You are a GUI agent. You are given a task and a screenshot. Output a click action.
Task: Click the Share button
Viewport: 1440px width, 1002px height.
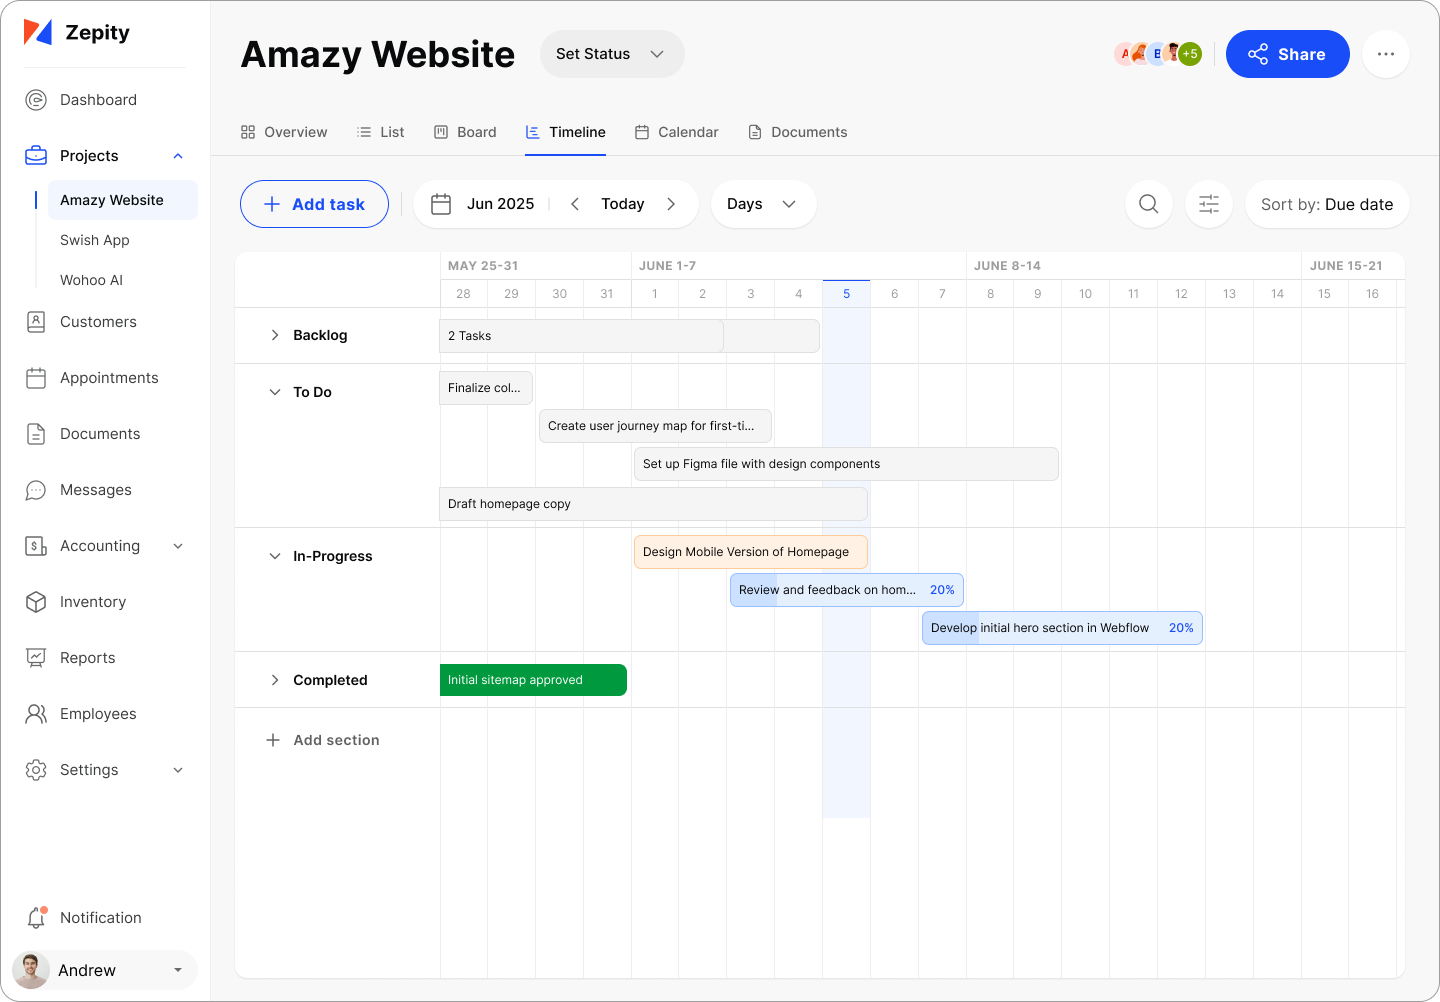pos(1287,54)
